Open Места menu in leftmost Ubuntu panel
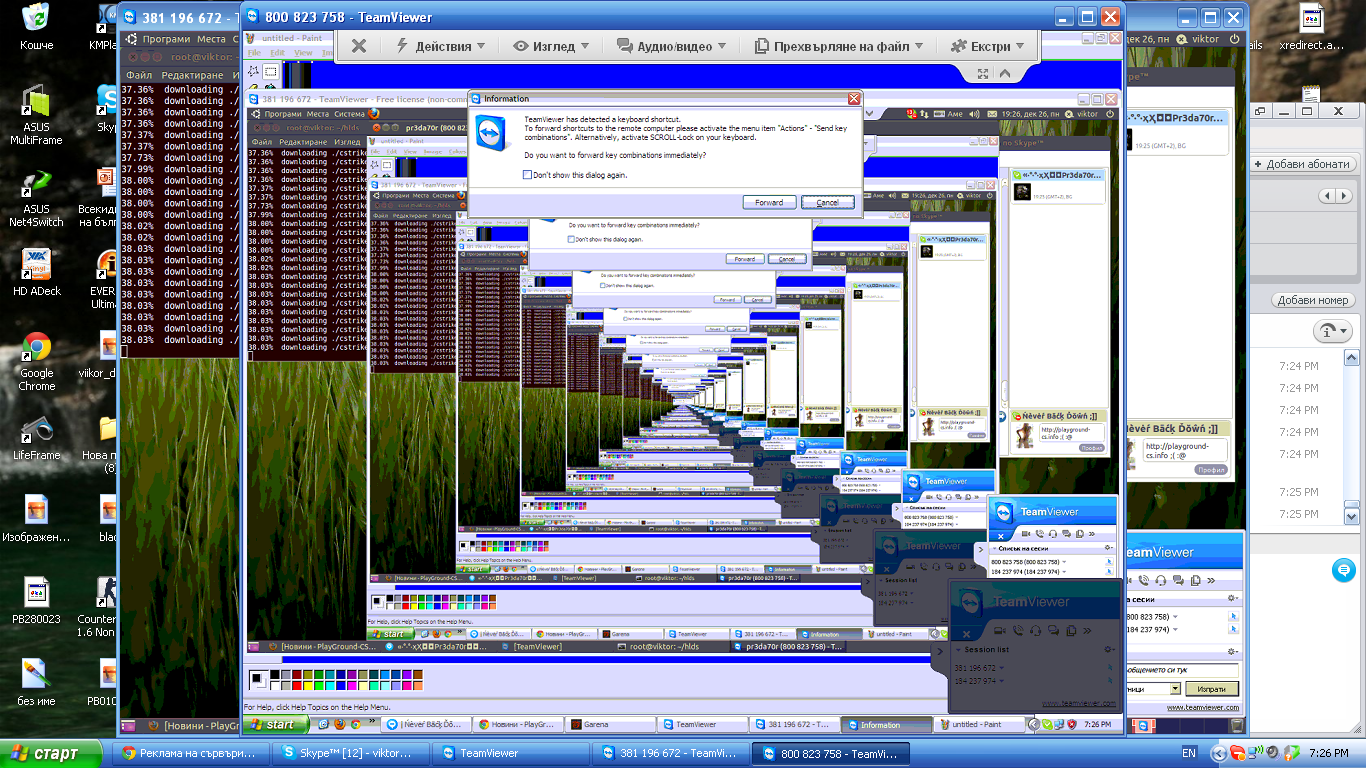The width and height of the screenshot is (1366, 768). pos(211,39)
